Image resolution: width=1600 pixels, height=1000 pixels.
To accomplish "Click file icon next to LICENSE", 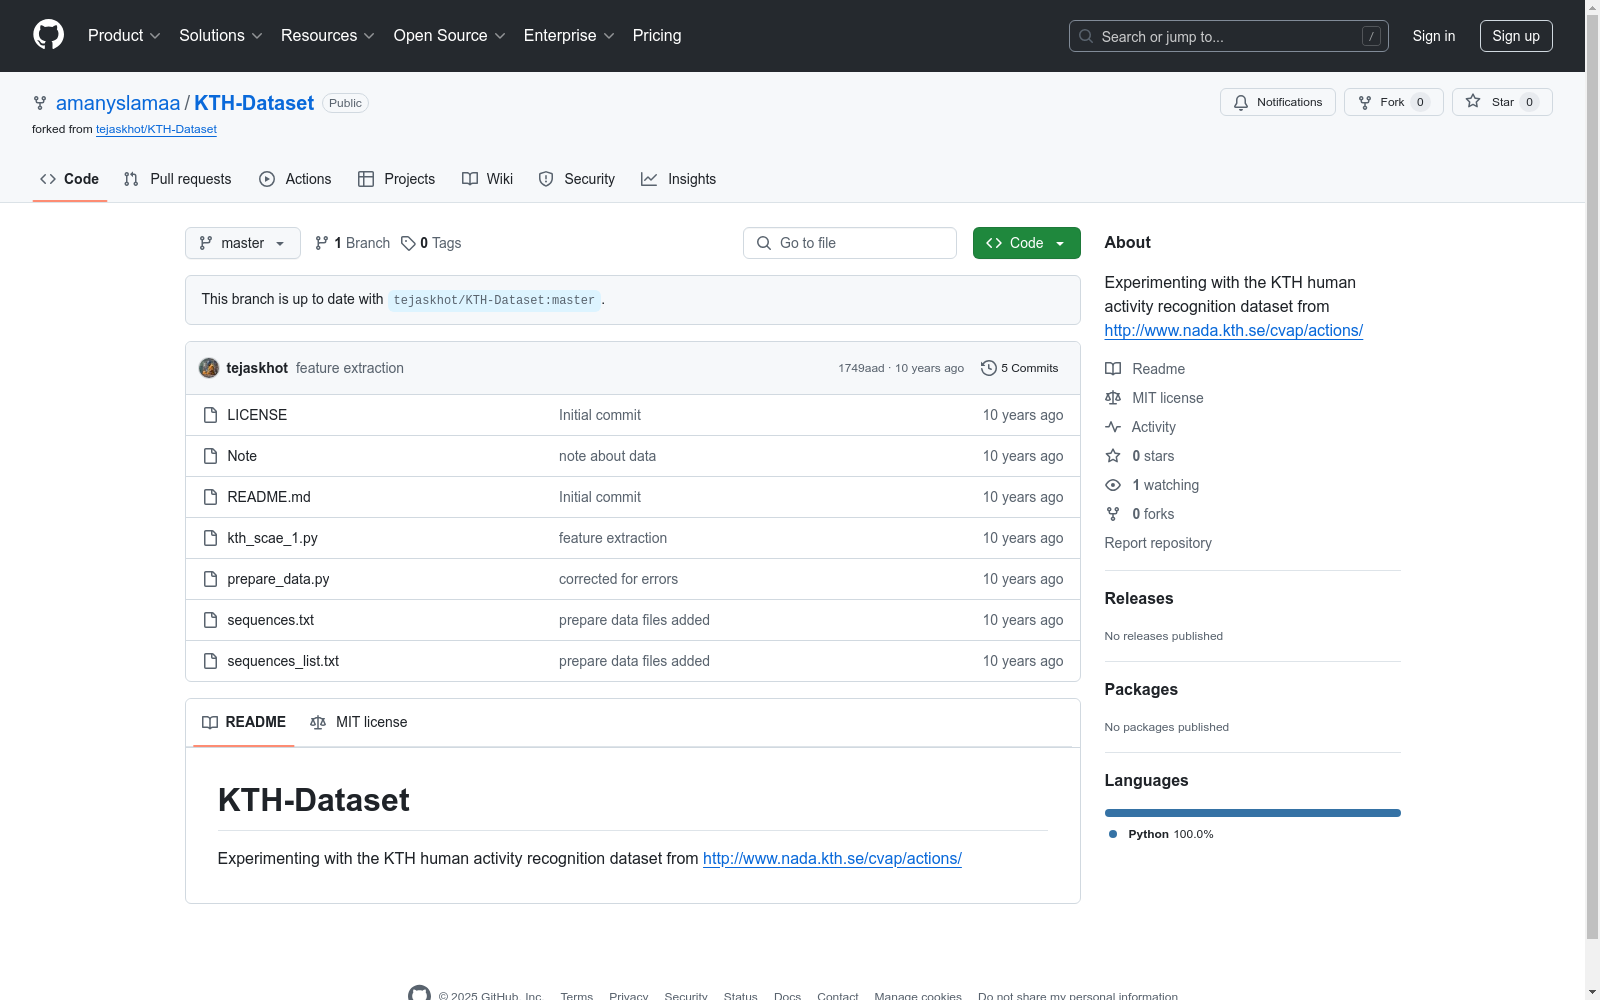I will coord(210,415).
